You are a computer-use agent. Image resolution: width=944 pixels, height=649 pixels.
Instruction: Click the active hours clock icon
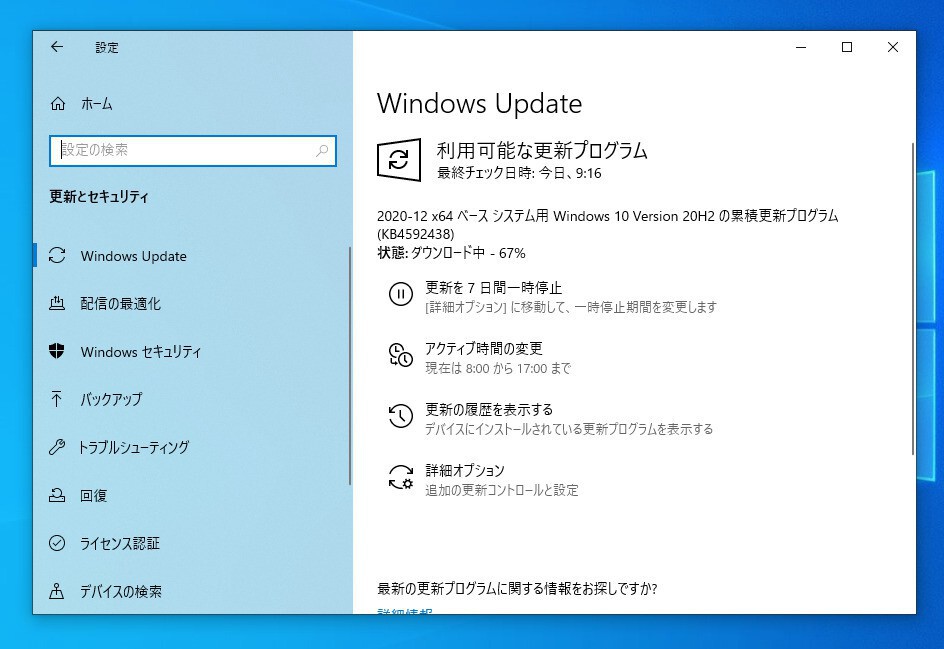[401, 355]
